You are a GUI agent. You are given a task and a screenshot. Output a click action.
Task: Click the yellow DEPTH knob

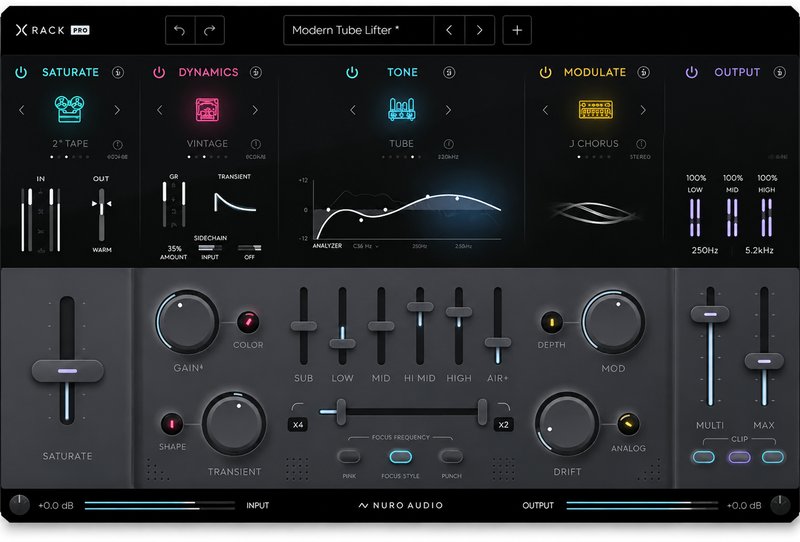pyautogui.click(x=552, y=322)
